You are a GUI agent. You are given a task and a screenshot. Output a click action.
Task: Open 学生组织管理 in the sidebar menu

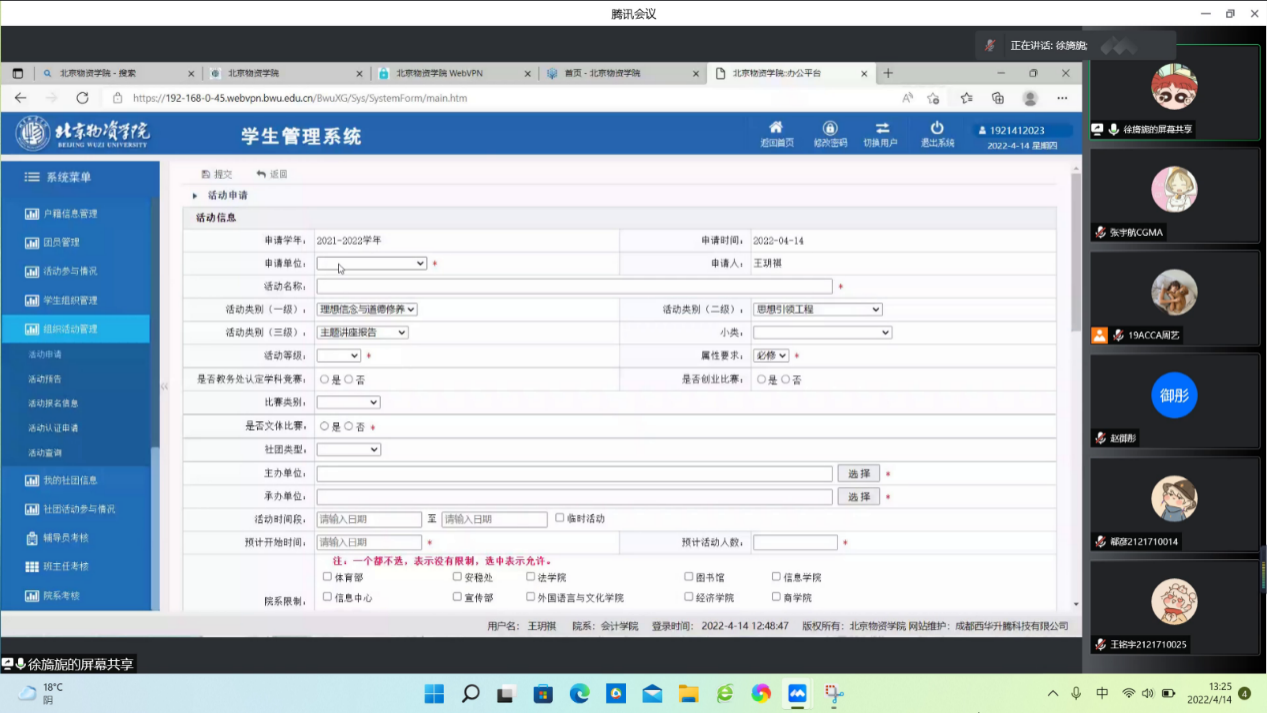[69, 300]
